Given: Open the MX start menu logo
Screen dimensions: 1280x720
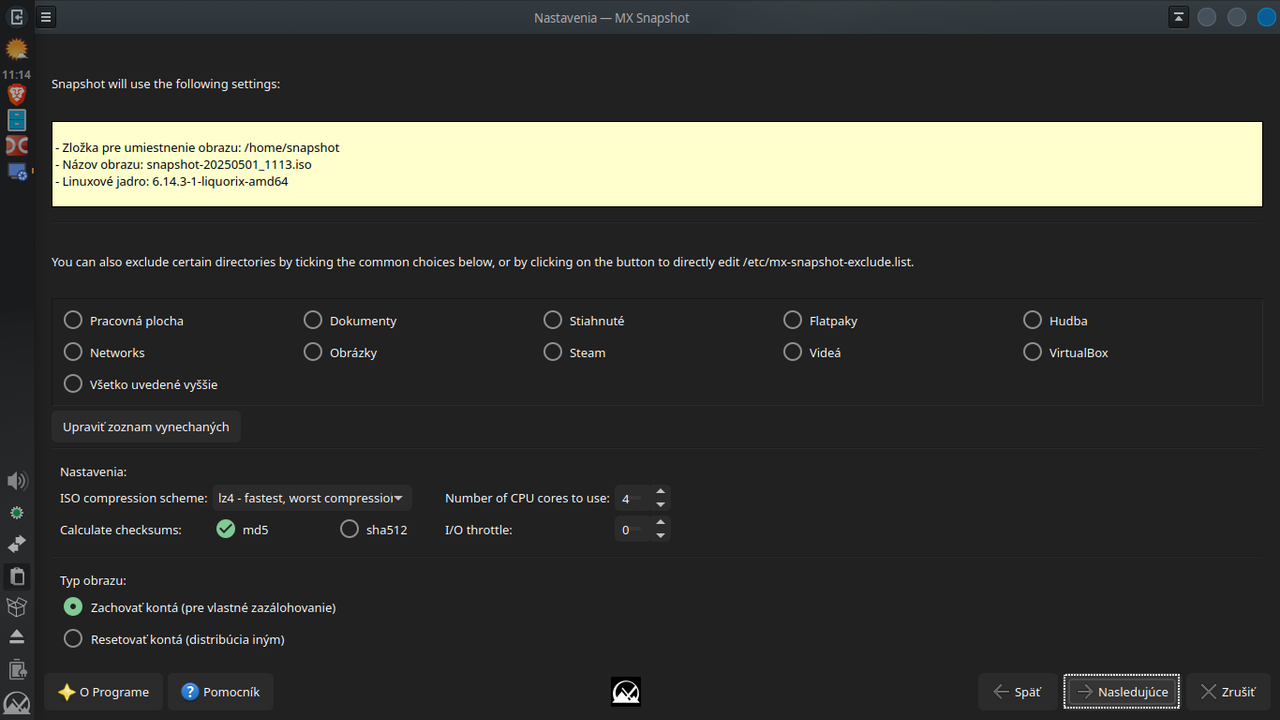Looking at the screenshot, I should (x=16, y=702).
